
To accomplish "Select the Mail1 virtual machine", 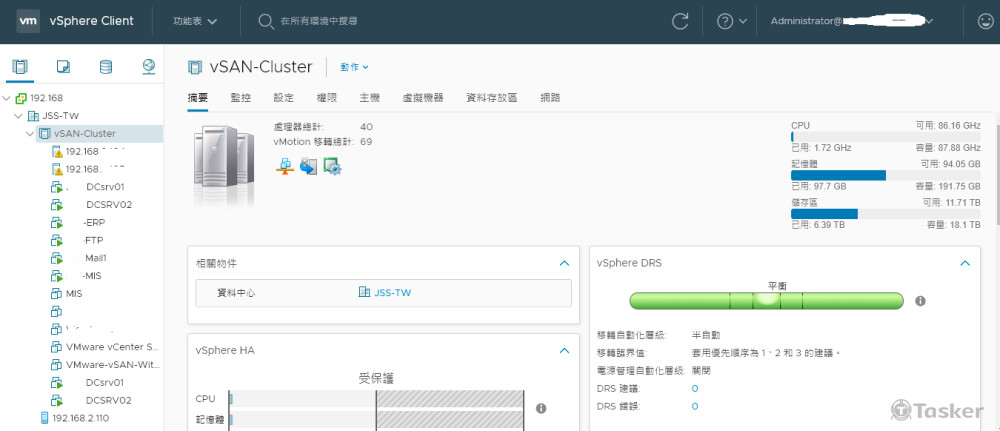I will tap(96, 258).
